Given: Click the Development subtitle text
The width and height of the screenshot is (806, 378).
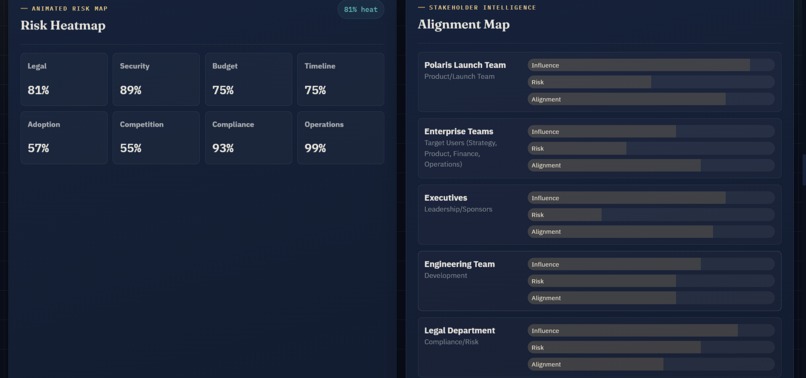Looking at the screenshot, I should pyautogui.click(x=446, y=276).
